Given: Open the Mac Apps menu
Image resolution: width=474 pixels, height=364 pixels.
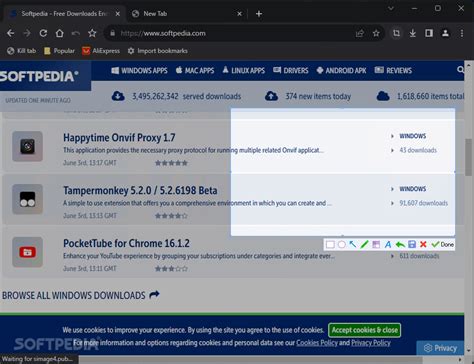Looking at the screenshot, I should pos(195,70).
